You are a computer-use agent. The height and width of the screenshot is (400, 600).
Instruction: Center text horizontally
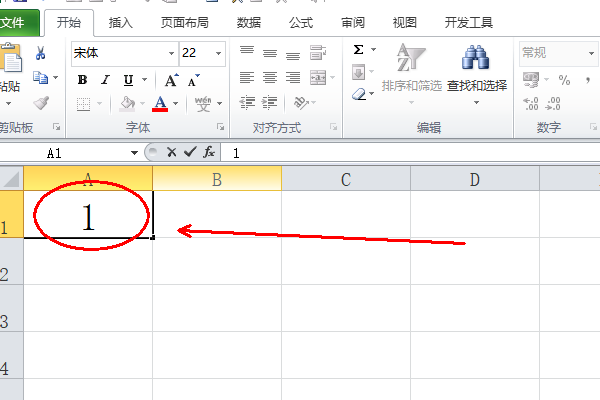click(x=270, y=77)
